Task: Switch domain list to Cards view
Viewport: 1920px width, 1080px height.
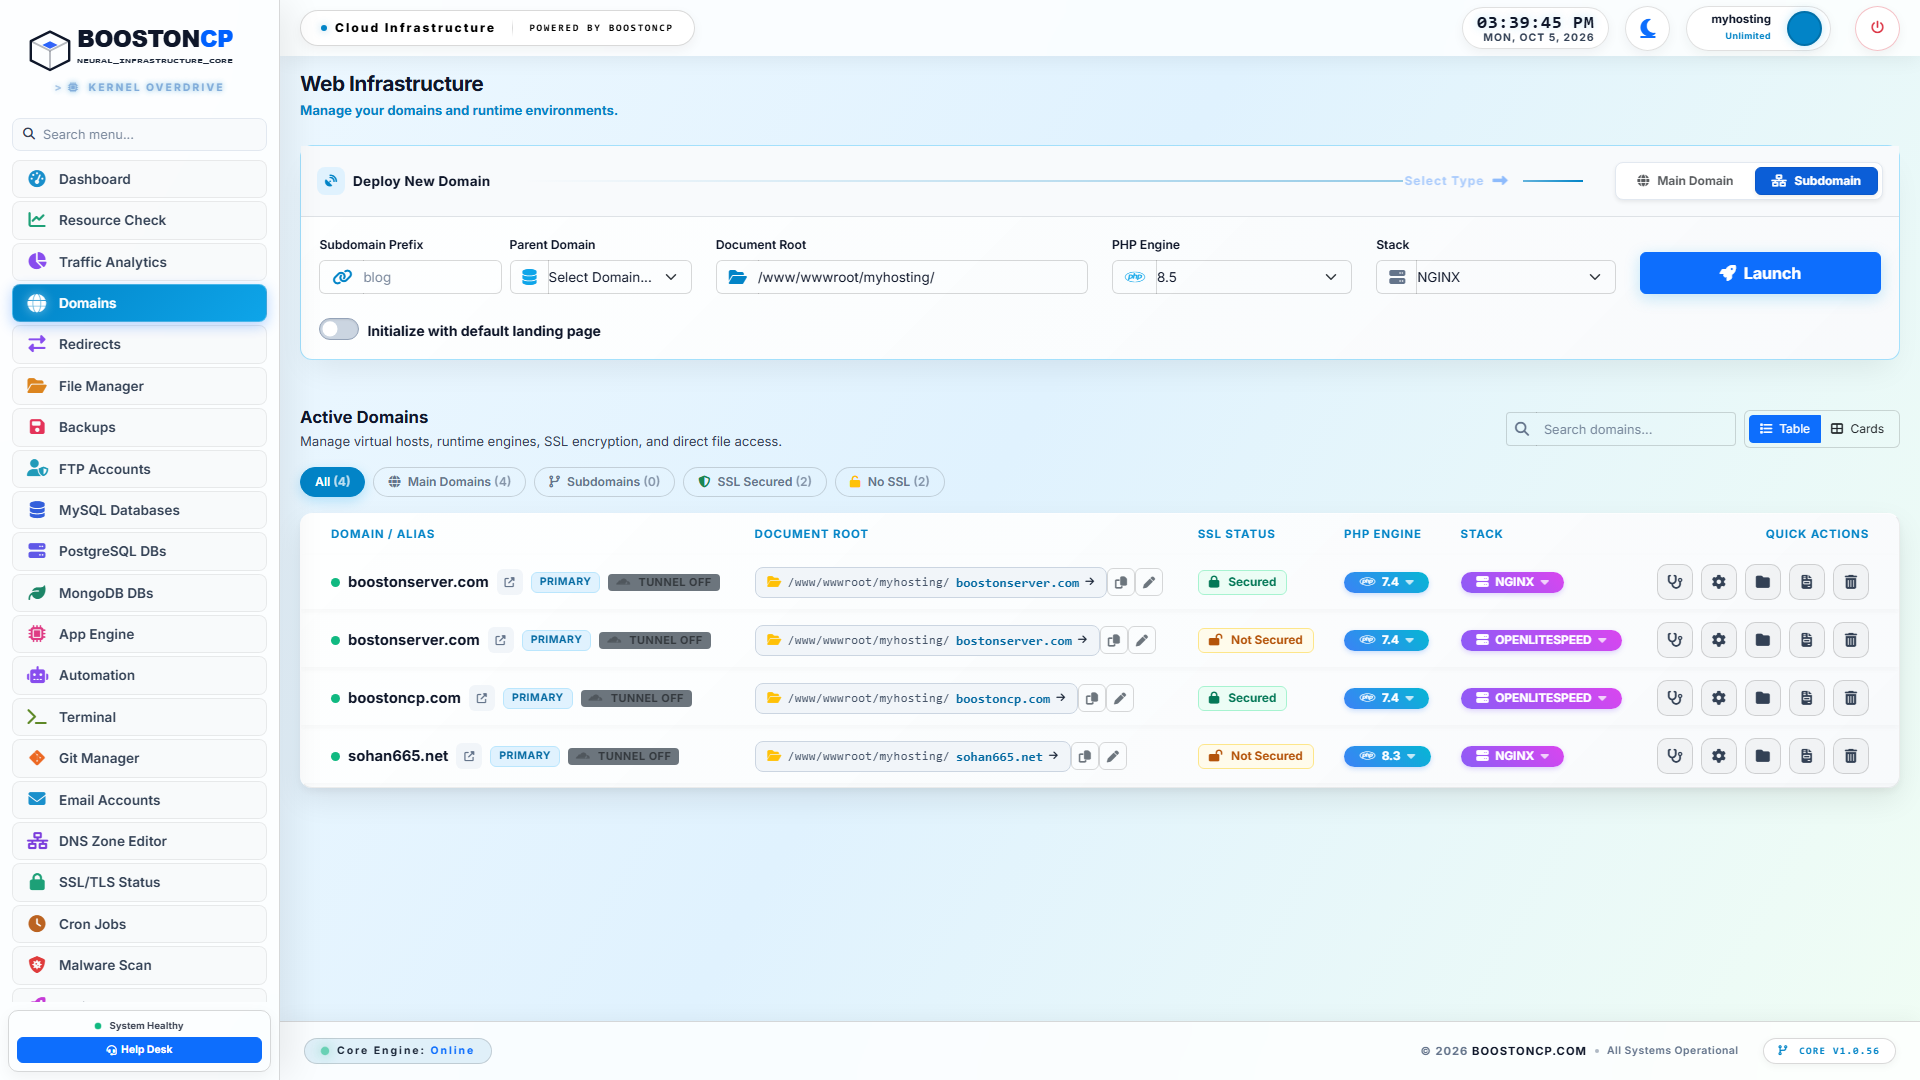Action: coord(1858,429)
